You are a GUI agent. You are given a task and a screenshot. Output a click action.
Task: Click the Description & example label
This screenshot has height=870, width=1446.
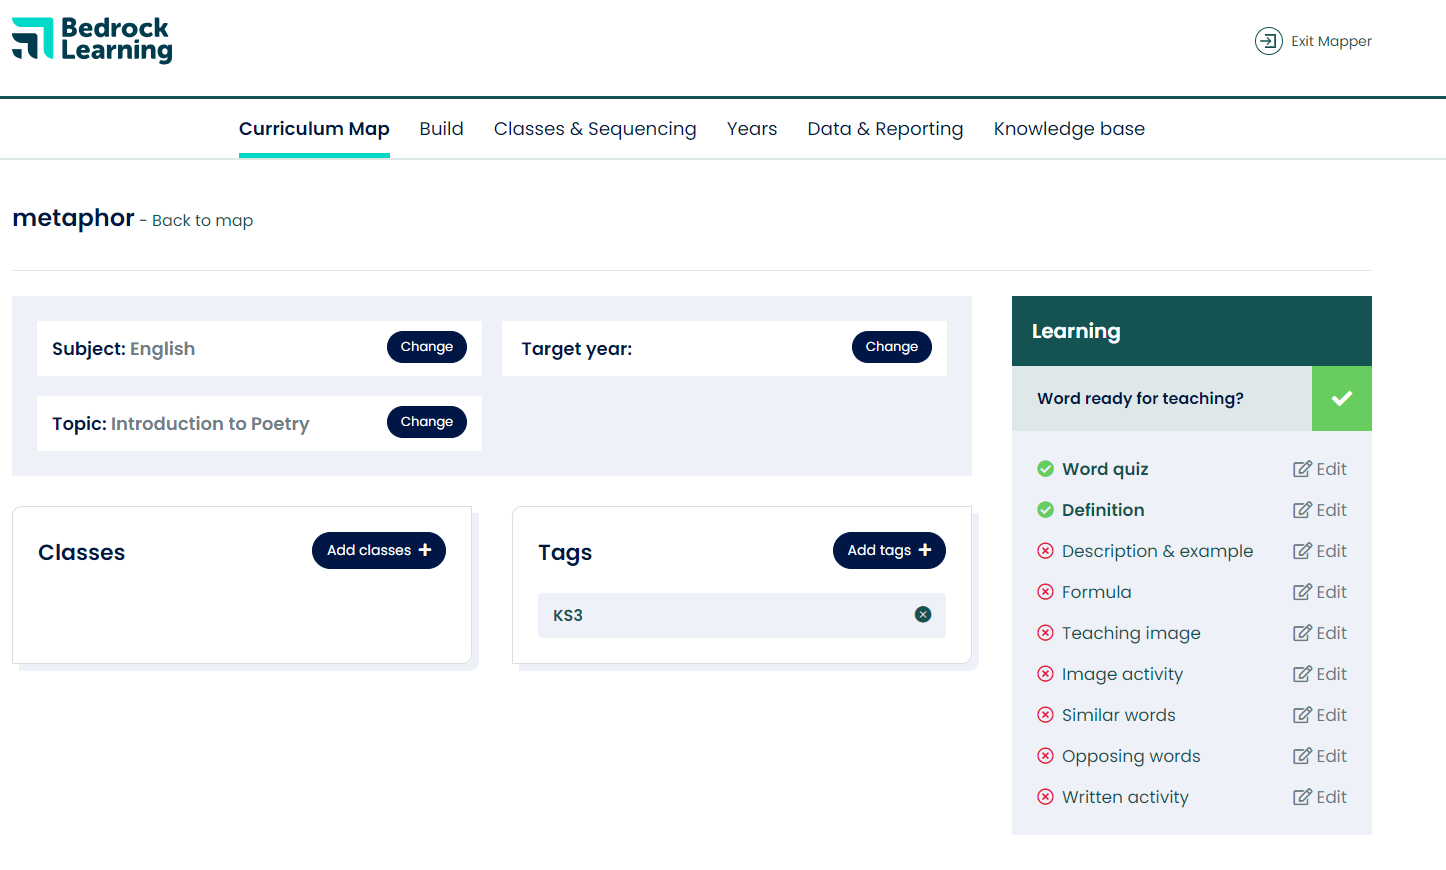tap(1157, 551)
